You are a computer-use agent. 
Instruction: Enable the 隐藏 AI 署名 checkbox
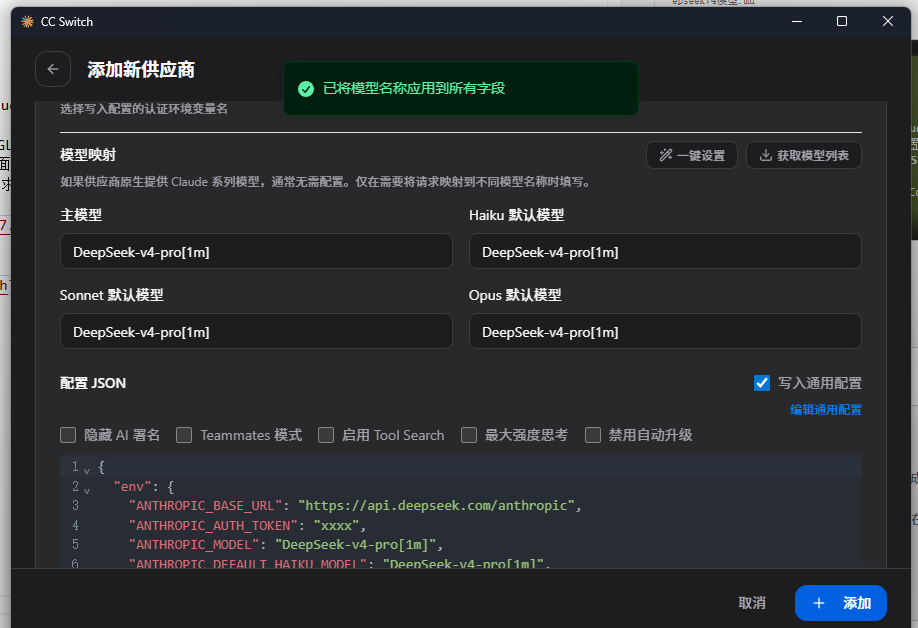click(68, 435)
